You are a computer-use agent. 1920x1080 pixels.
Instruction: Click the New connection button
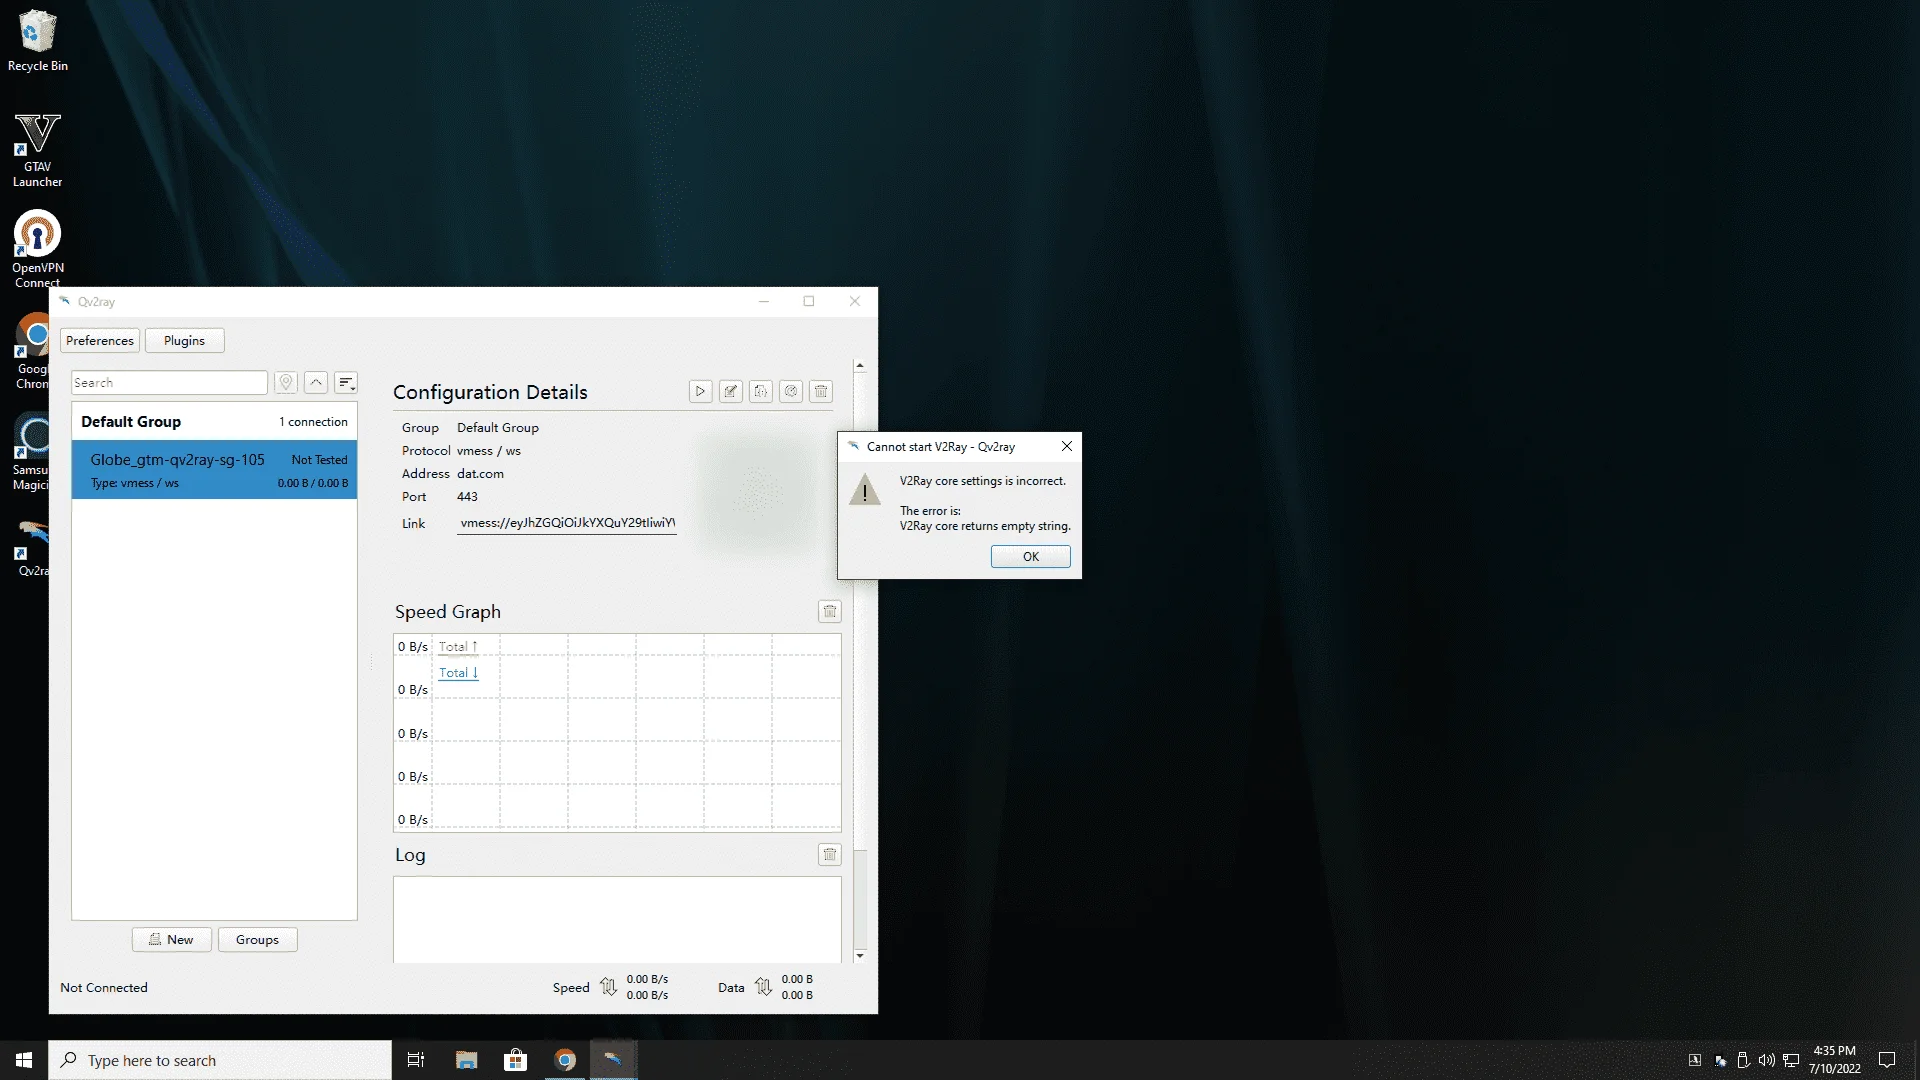pyautogui.click(x=171, y=939)
